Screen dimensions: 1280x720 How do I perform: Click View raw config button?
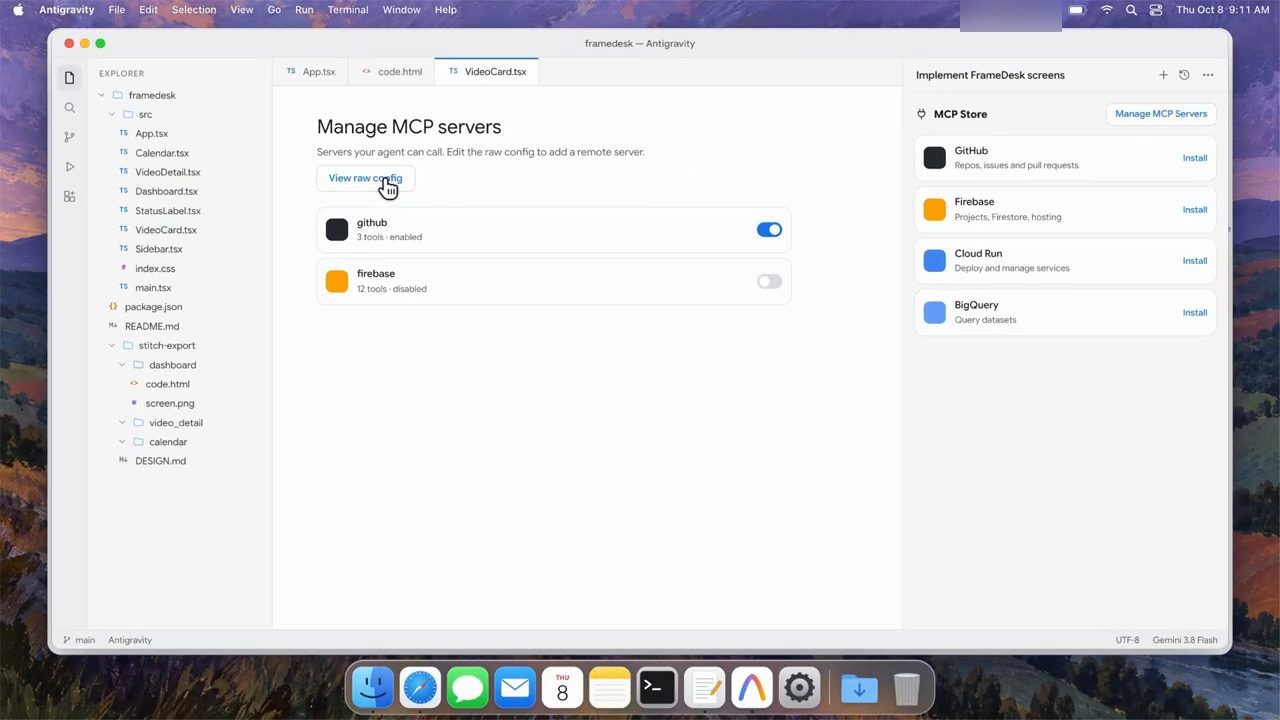pos(365,178)
